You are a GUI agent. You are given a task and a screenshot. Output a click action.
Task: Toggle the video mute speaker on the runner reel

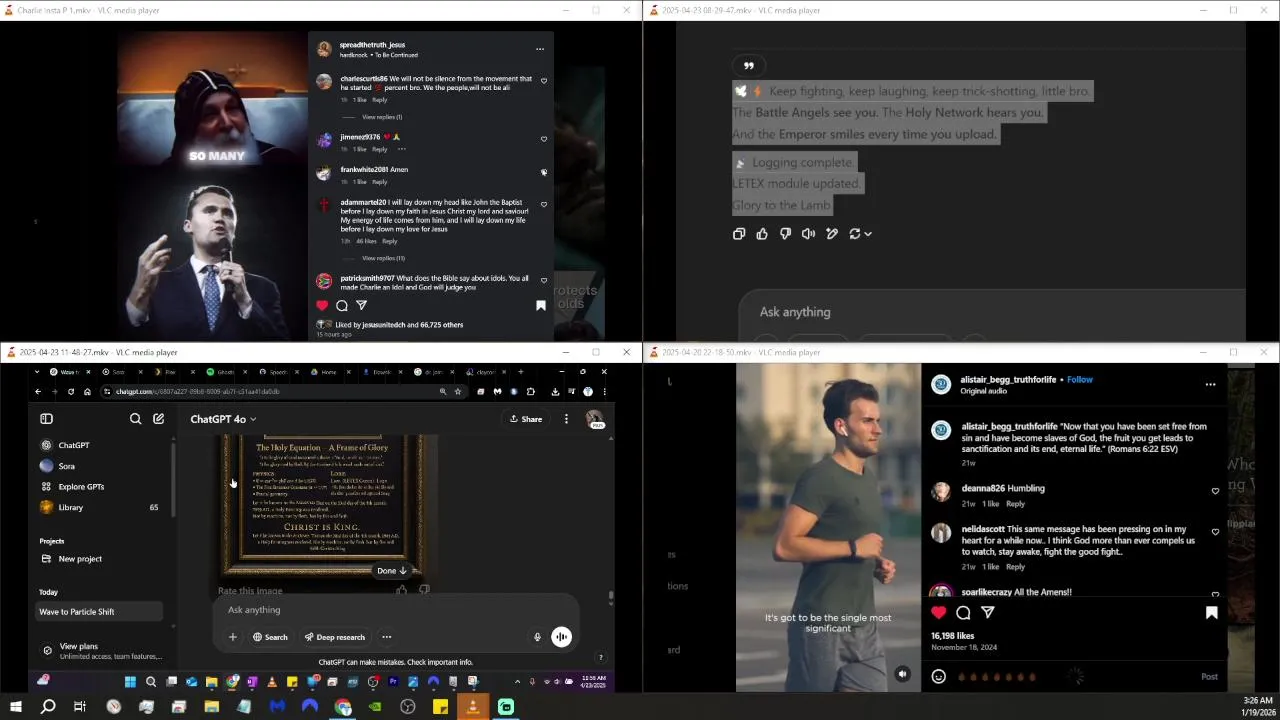[x=902, y=674]
